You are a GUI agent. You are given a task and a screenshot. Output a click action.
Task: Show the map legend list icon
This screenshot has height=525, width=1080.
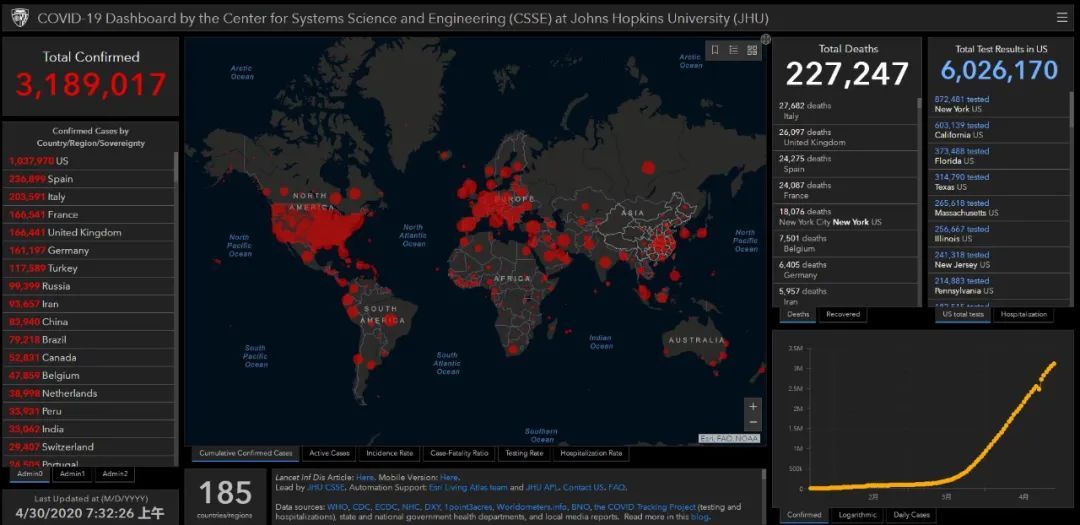click(x=733, y=50)
